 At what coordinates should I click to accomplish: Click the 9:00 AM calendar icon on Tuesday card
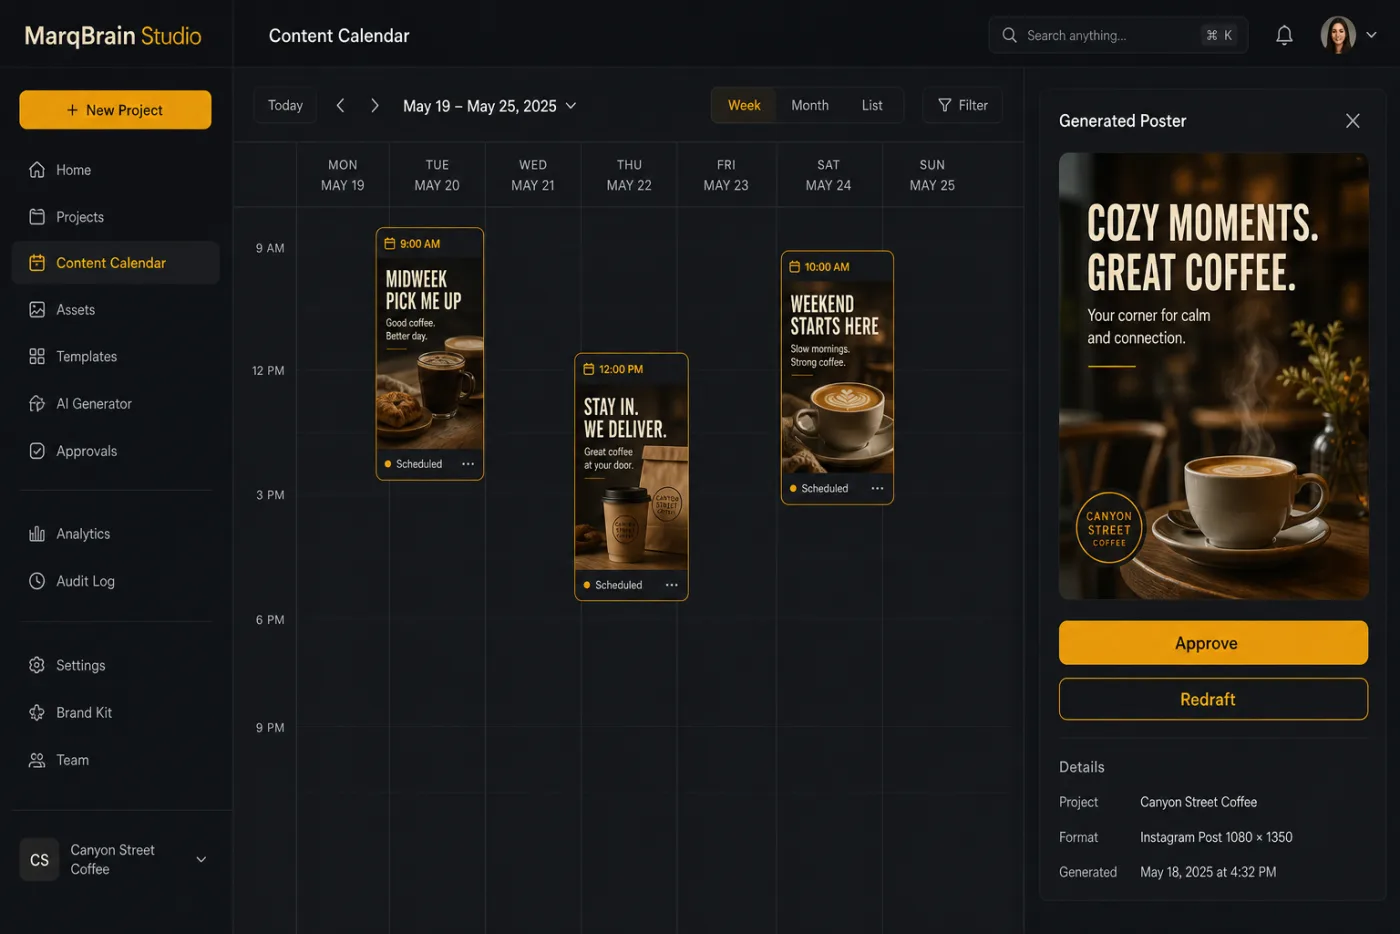point(390,244)
